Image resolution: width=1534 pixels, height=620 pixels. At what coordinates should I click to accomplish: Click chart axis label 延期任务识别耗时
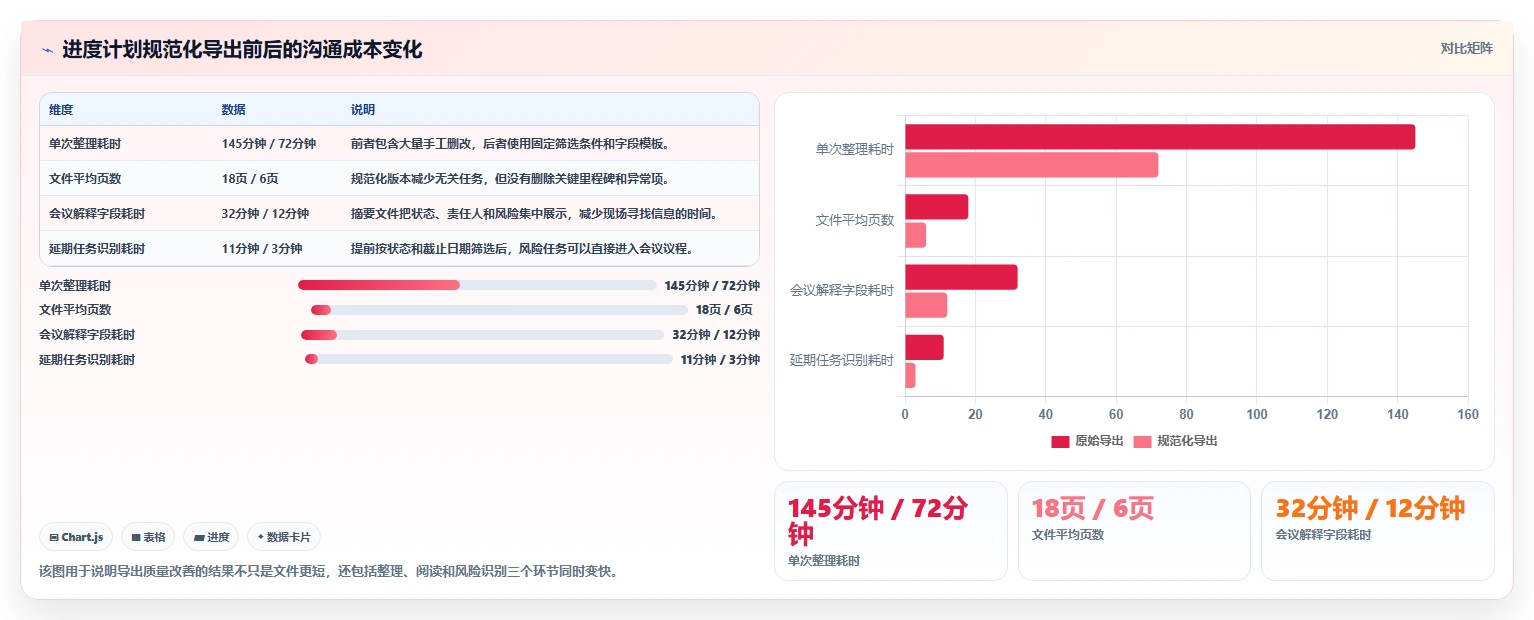[x=842, y=361]
